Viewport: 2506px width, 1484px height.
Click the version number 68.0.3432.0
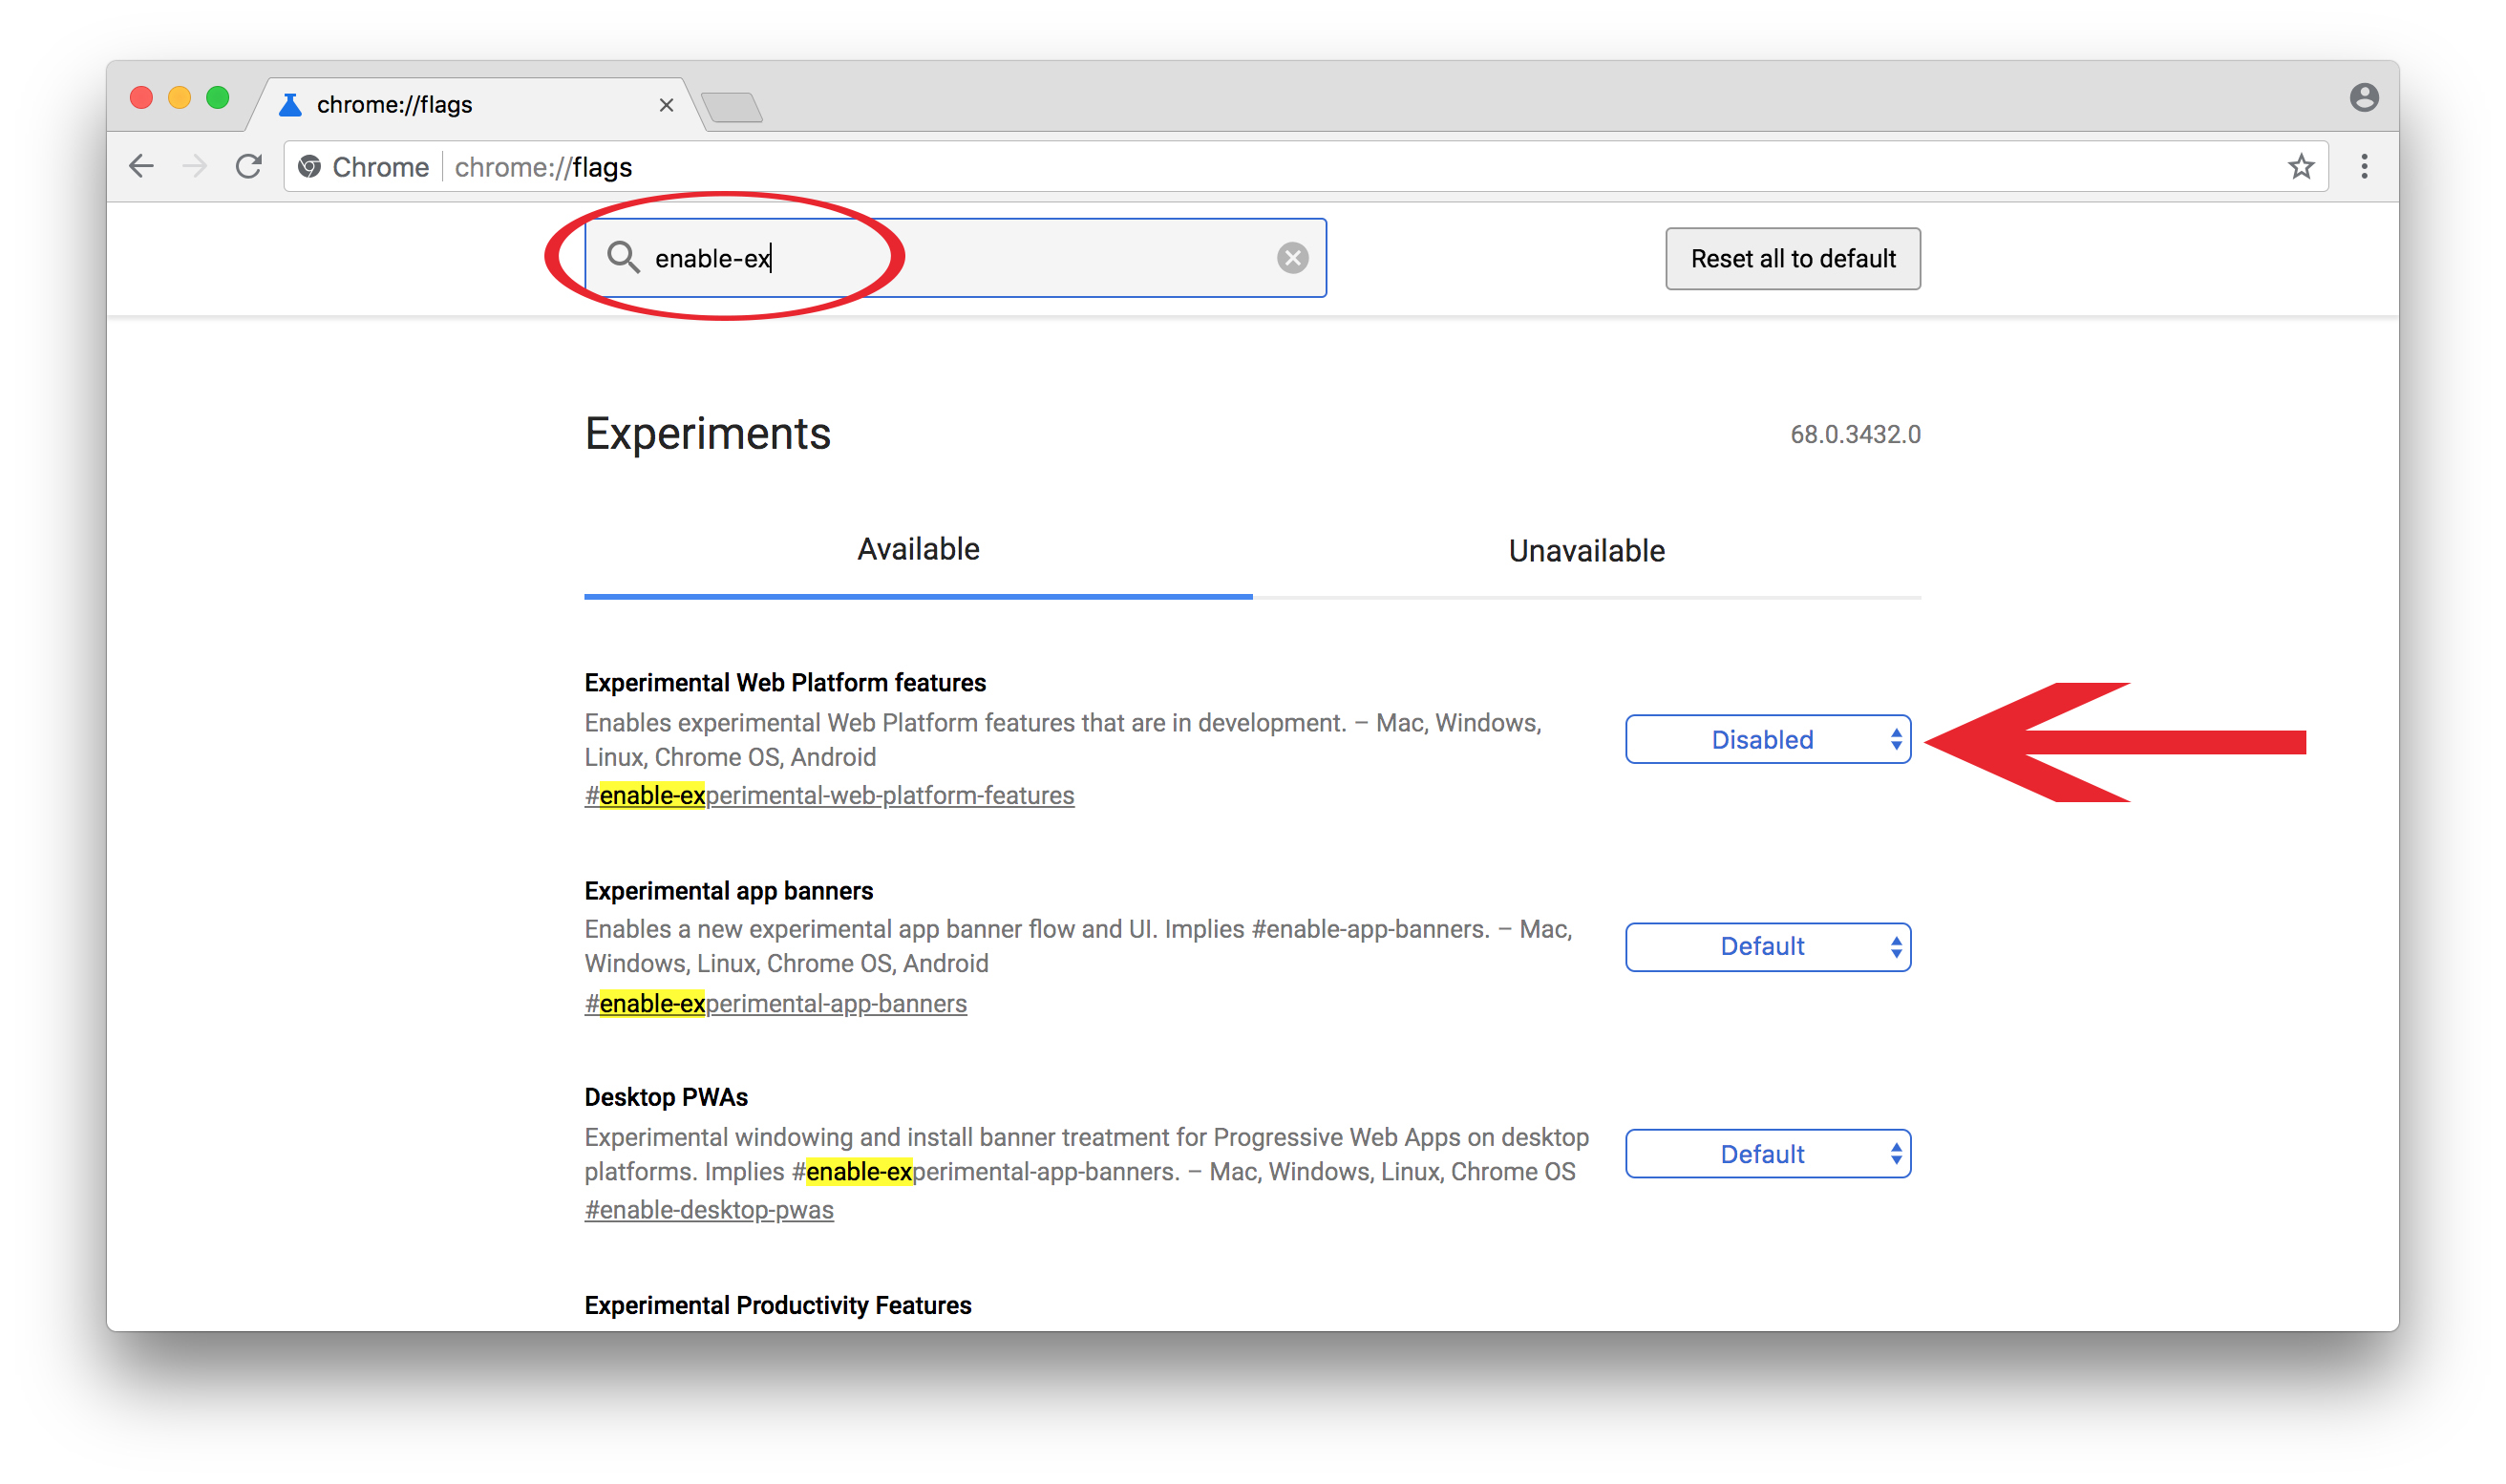tap(1855, 434)
